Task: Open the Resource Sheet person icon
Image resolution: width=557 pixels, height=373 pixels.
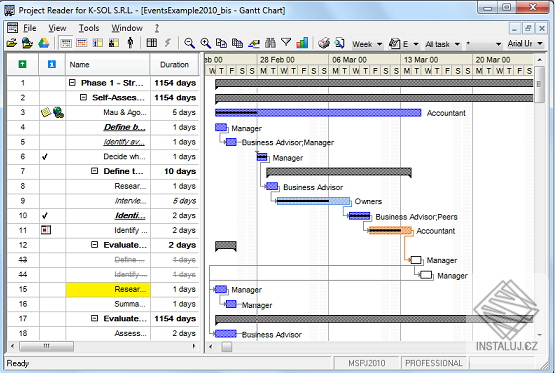Action: [130, 43]
